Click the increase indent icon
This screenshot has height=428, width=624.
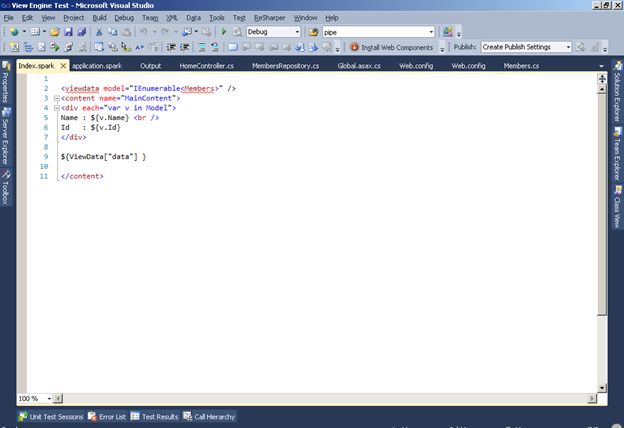point(184,47)
